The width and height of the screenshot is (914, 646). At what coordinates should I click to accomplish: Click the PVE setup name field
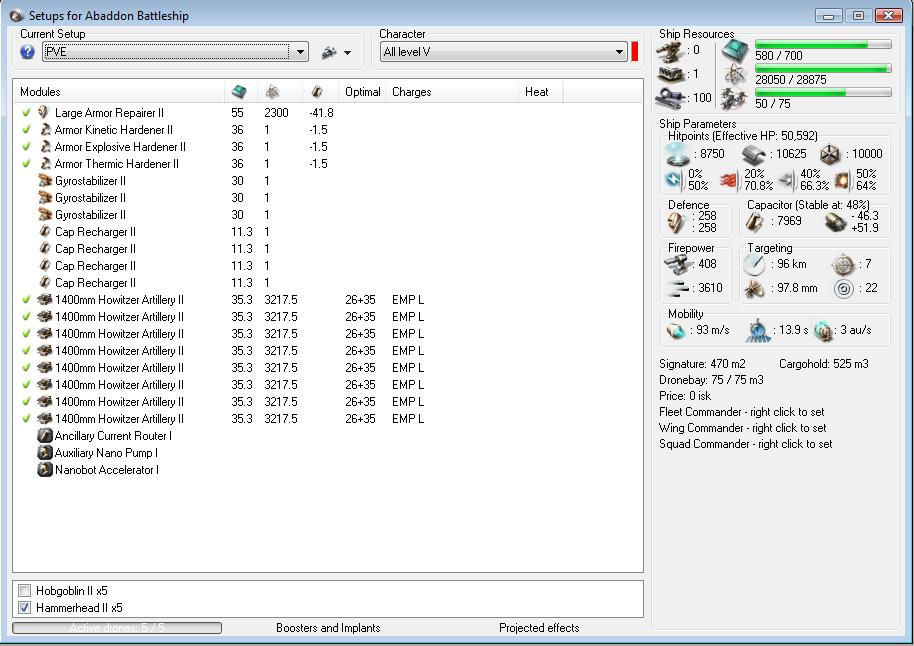click(x=166, y=52)
